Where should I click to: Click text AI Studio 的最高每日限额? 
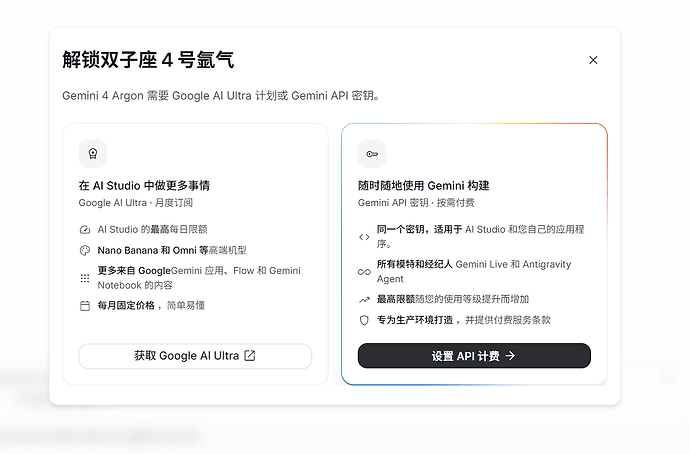[152, 229]
